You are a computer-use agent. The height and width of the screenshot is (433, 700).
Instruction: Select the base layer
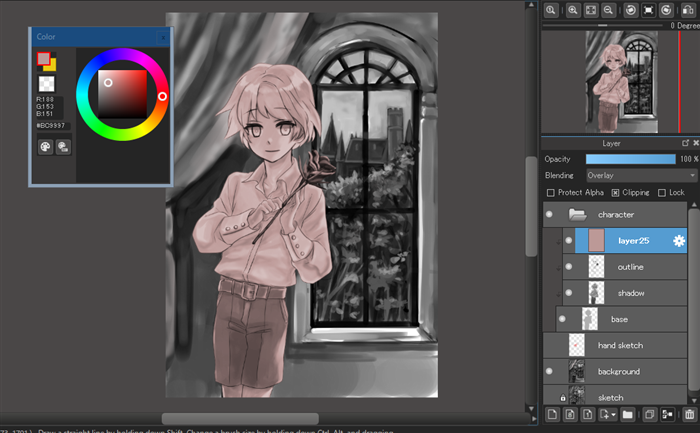pyautogui.click(x=621, y=319)
